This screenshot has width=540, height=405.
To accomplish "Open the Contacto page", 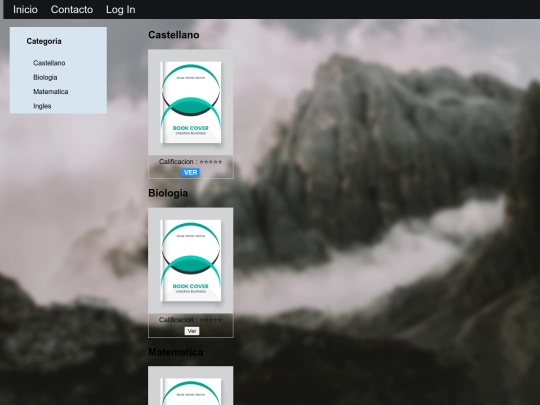I will (x=72, y=10).
